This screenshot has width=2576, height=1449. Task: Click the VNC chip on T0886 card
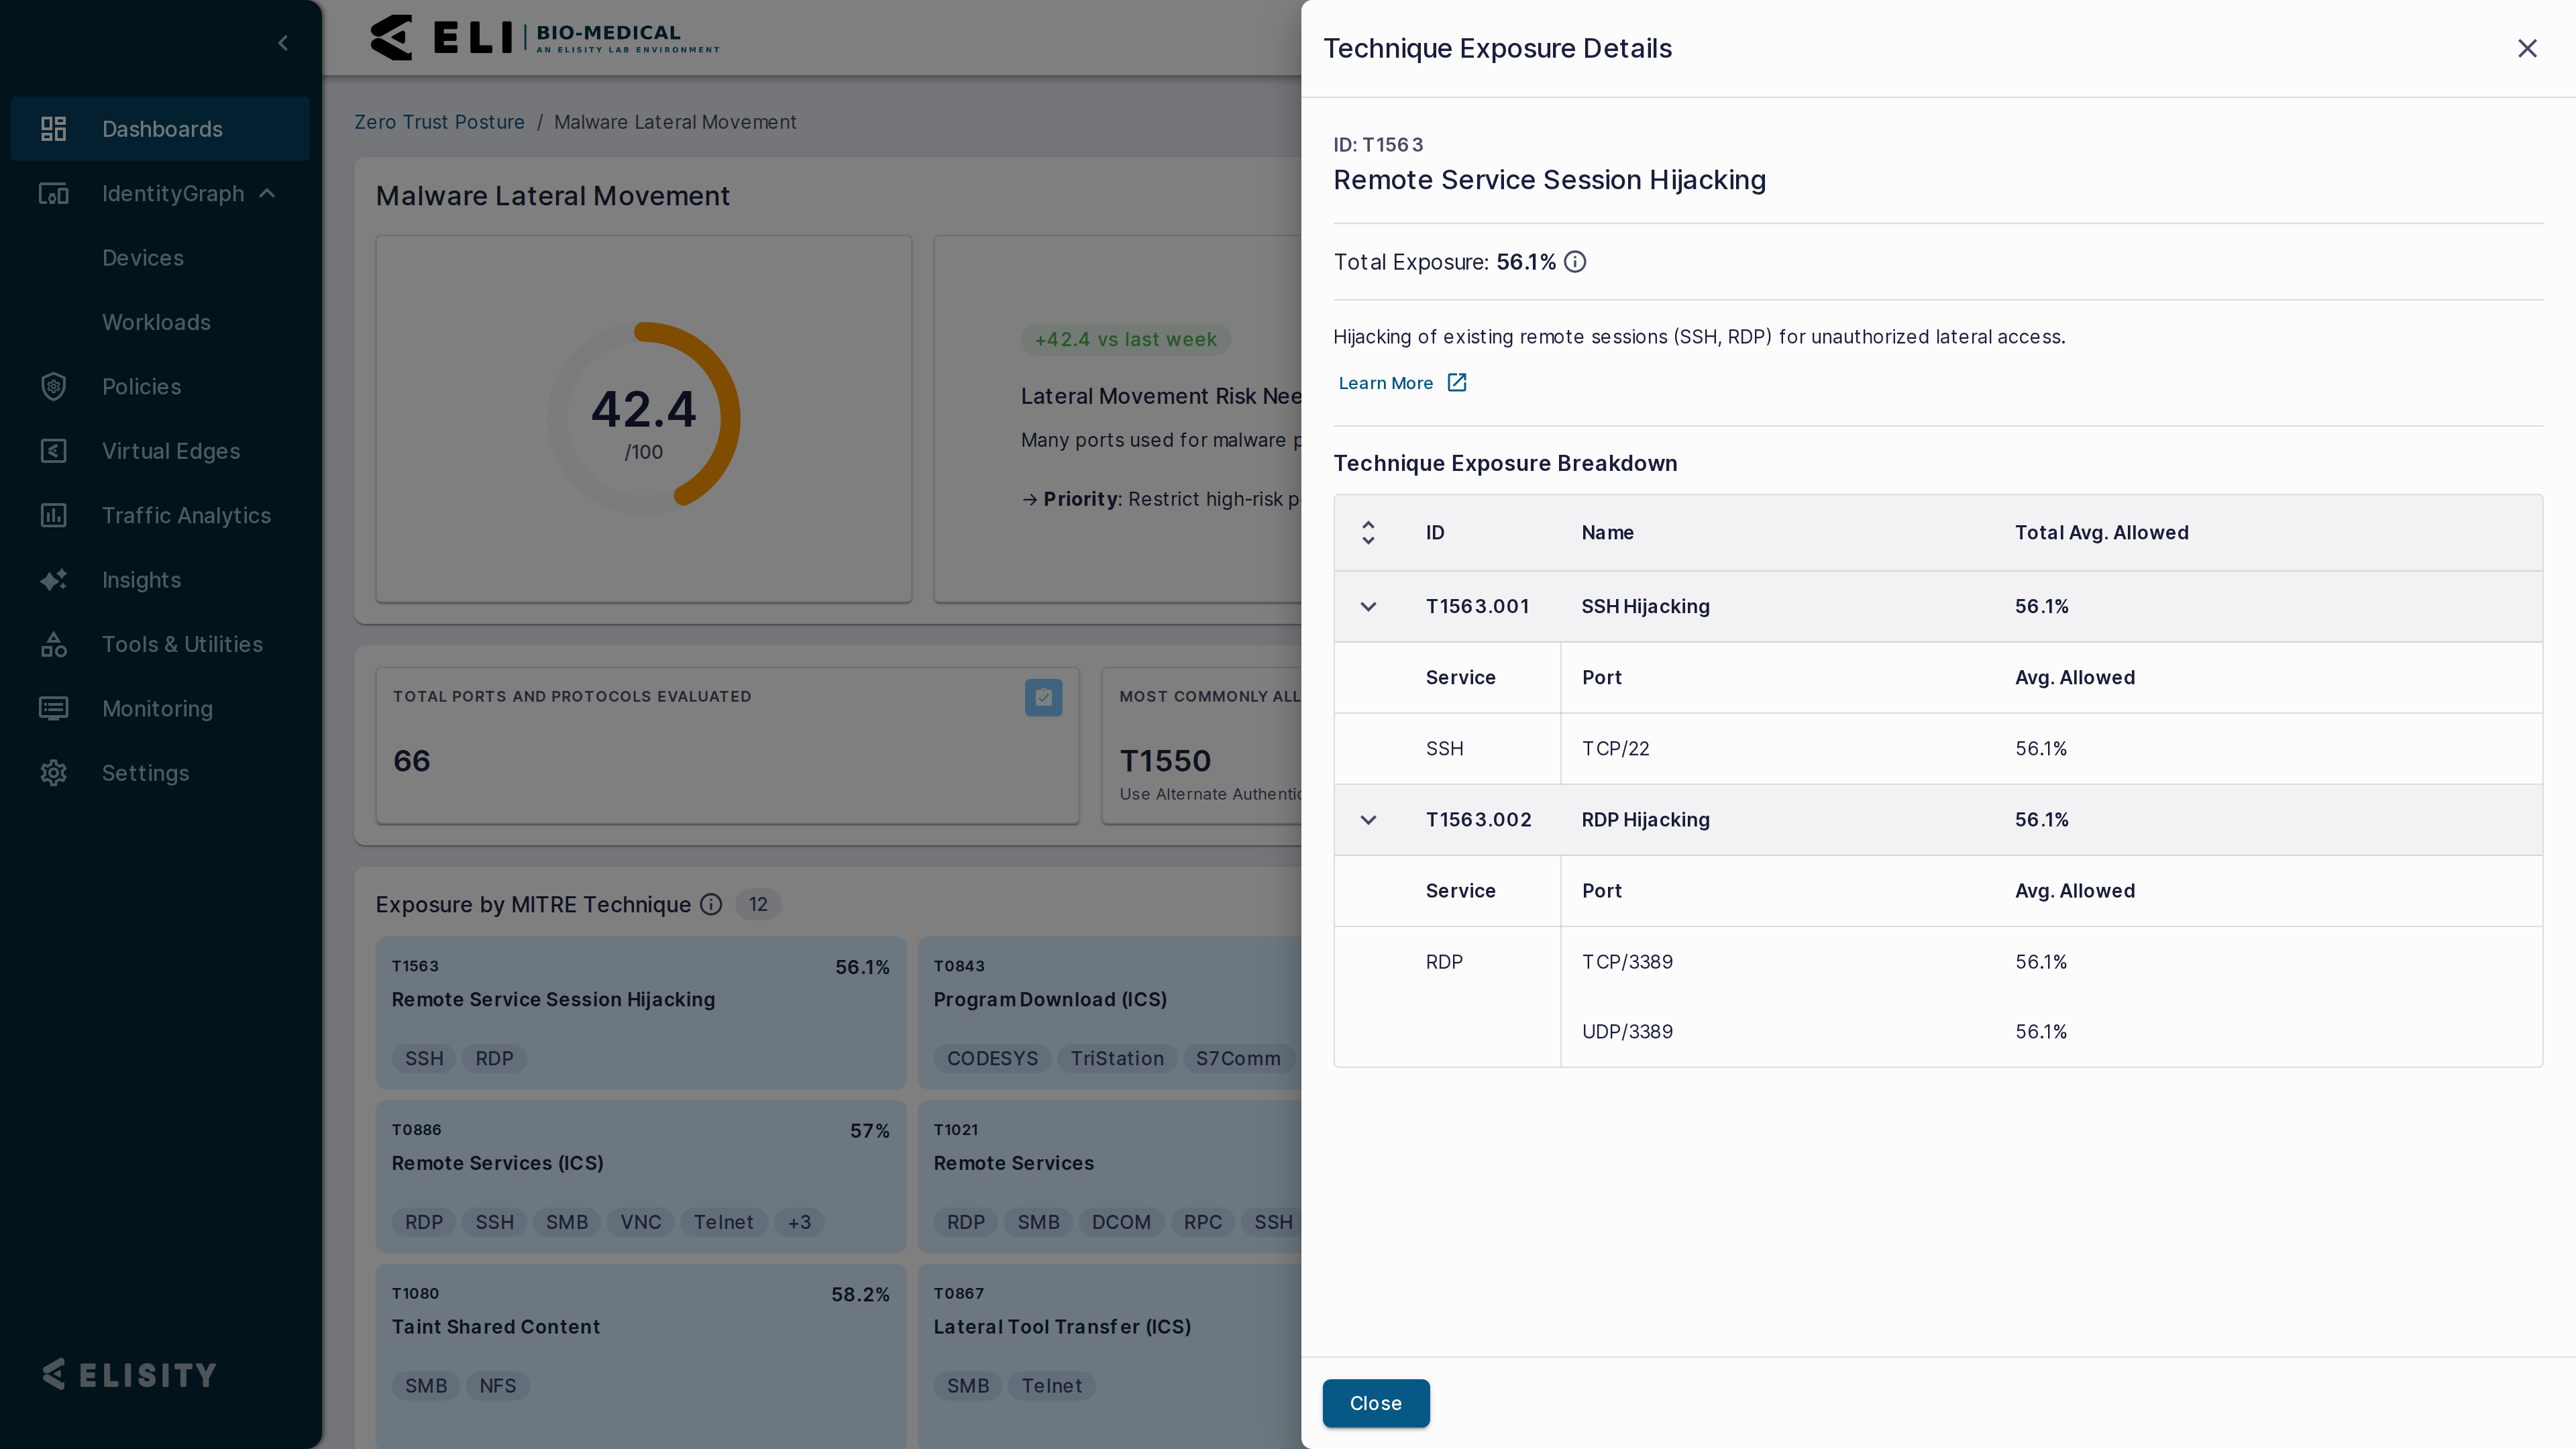click(640, 1222)
